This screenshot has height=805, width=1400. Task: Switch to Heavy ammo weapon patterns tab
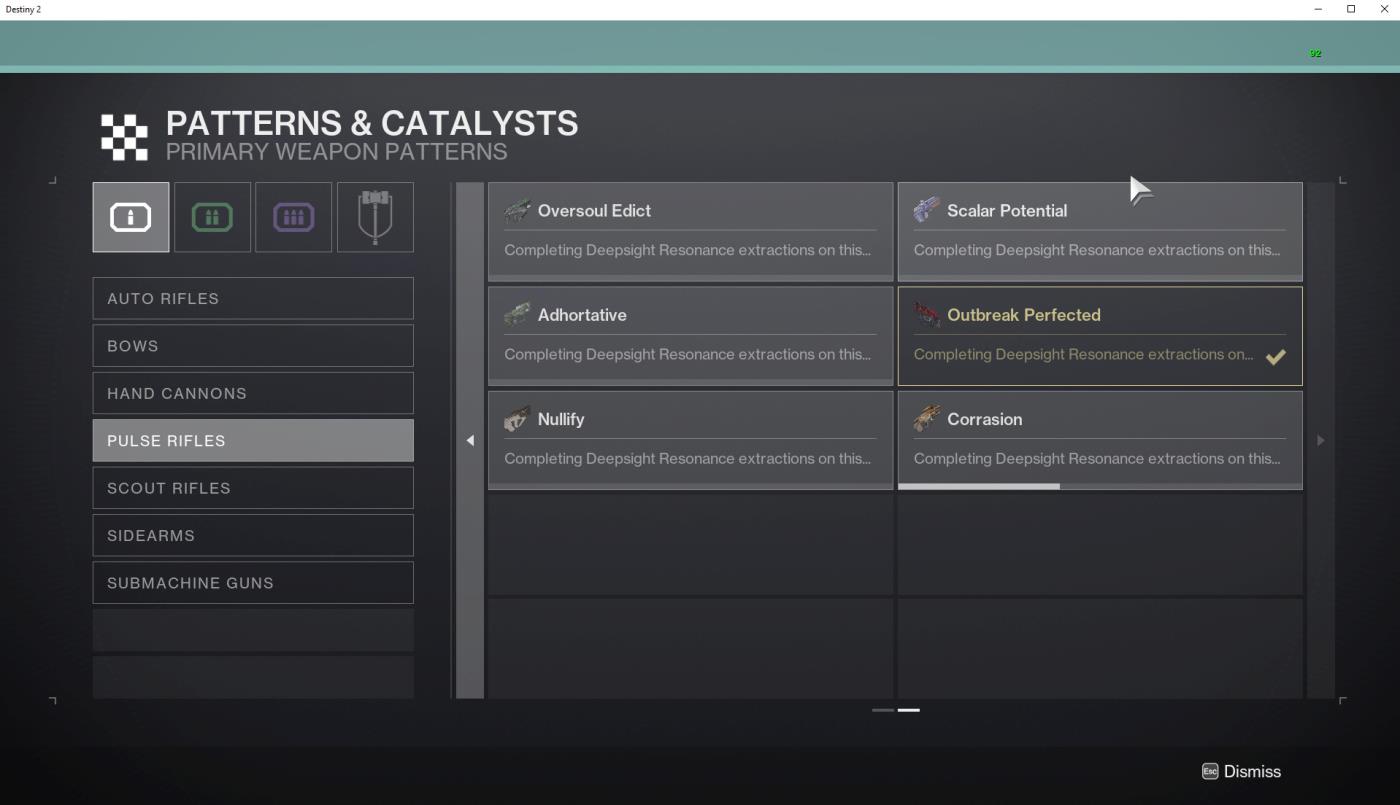click(x=294, y=217)
